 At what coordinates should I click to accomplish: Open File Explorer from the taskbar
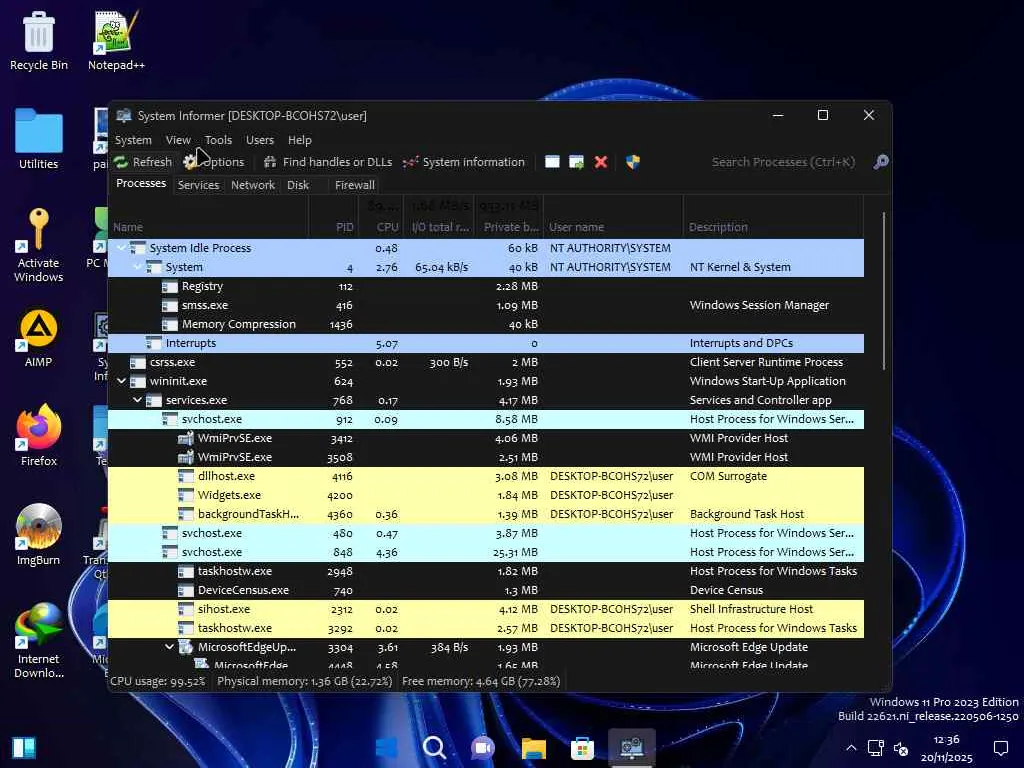click(534, 748)
